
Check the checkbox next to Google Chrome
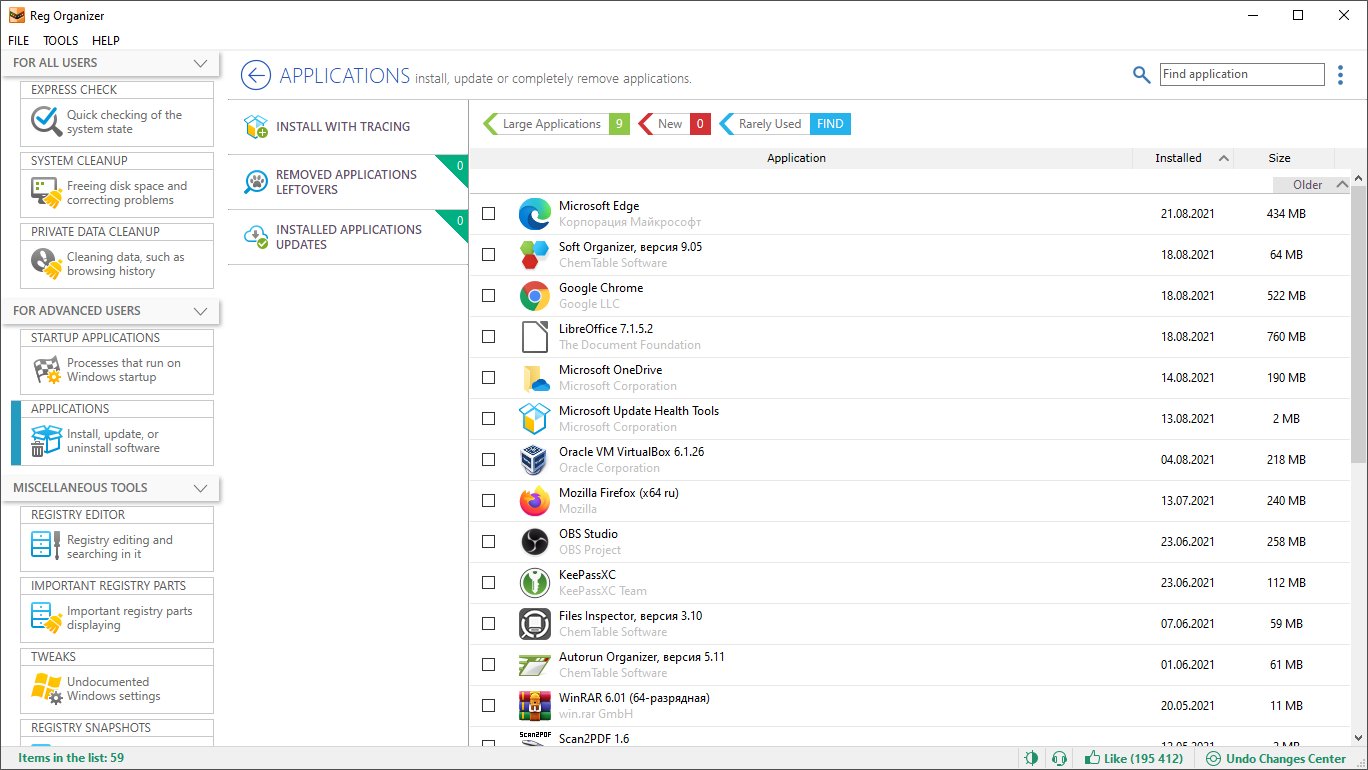(x=488, y=295)
